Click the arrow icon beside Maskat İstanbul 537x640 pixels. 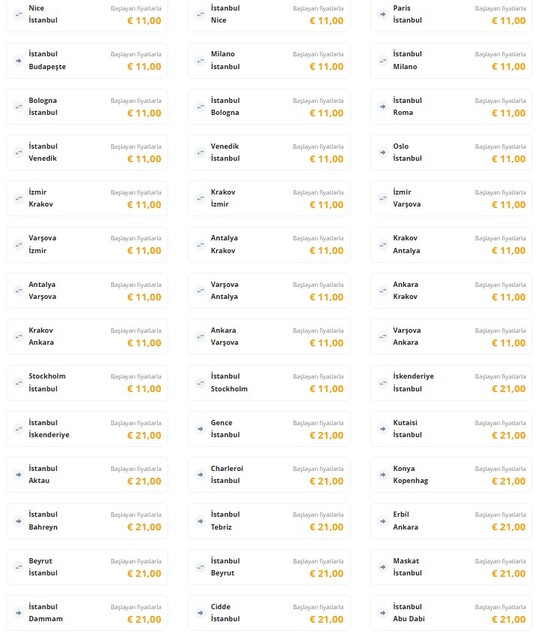(x=382, y=567)
